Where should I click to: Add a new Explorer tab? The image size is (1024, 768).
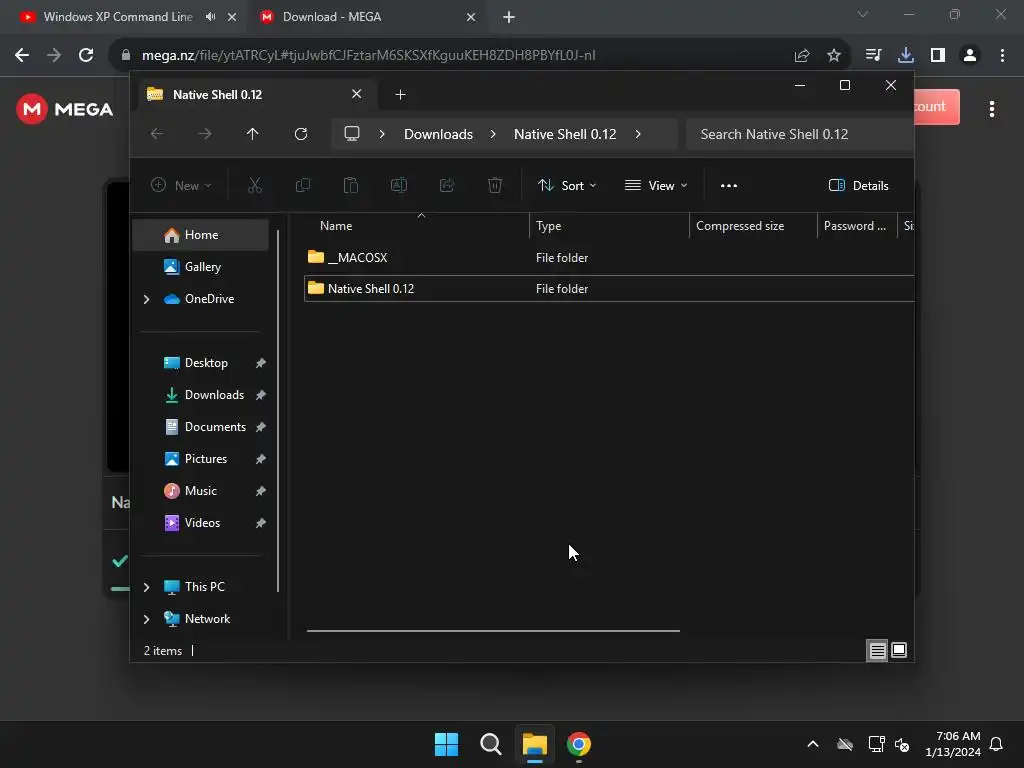pos(400,95)
